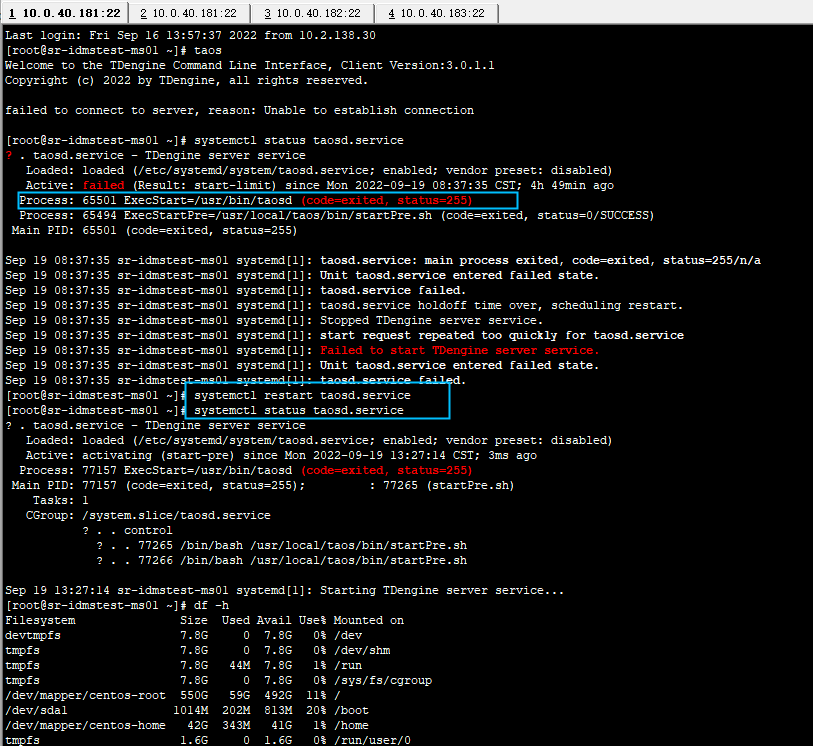This screenshot has width=813, height=746.
Task: Click 'holdoff time over, scheduling restart' log
Action: coord(551,305)
